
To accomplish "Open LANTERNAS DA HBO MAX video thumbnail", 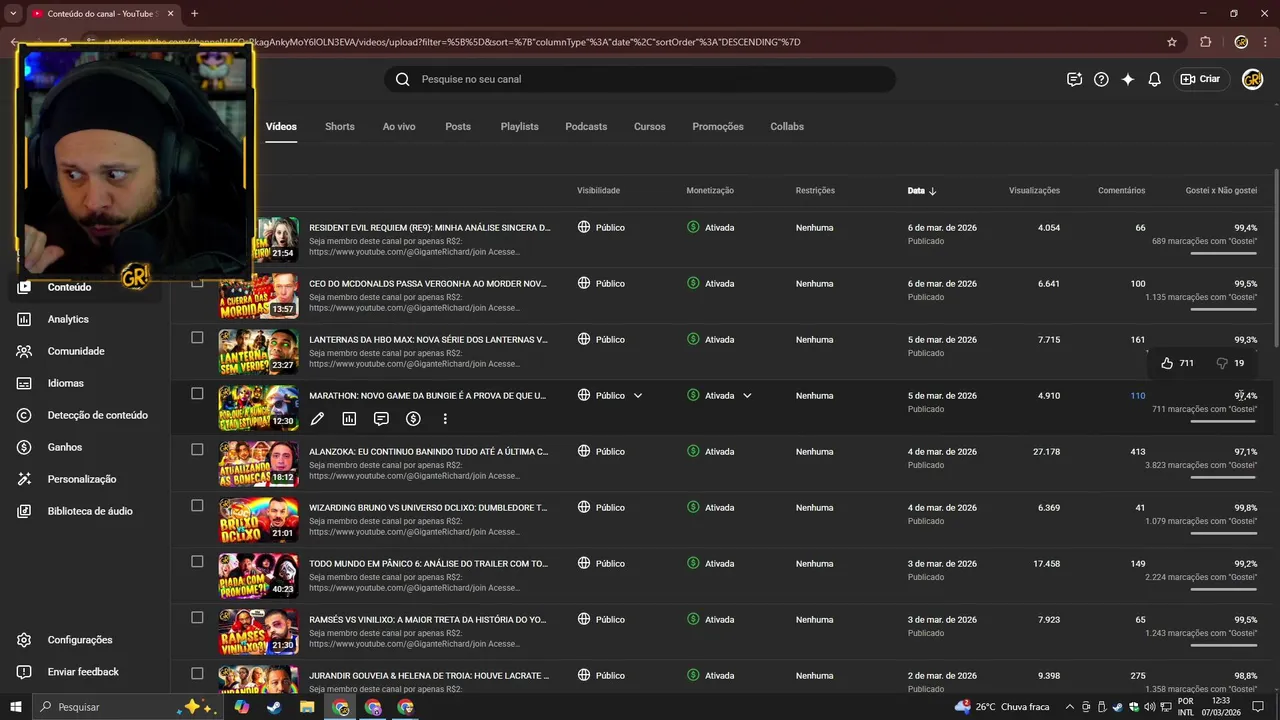I will [x=258, y=352].
